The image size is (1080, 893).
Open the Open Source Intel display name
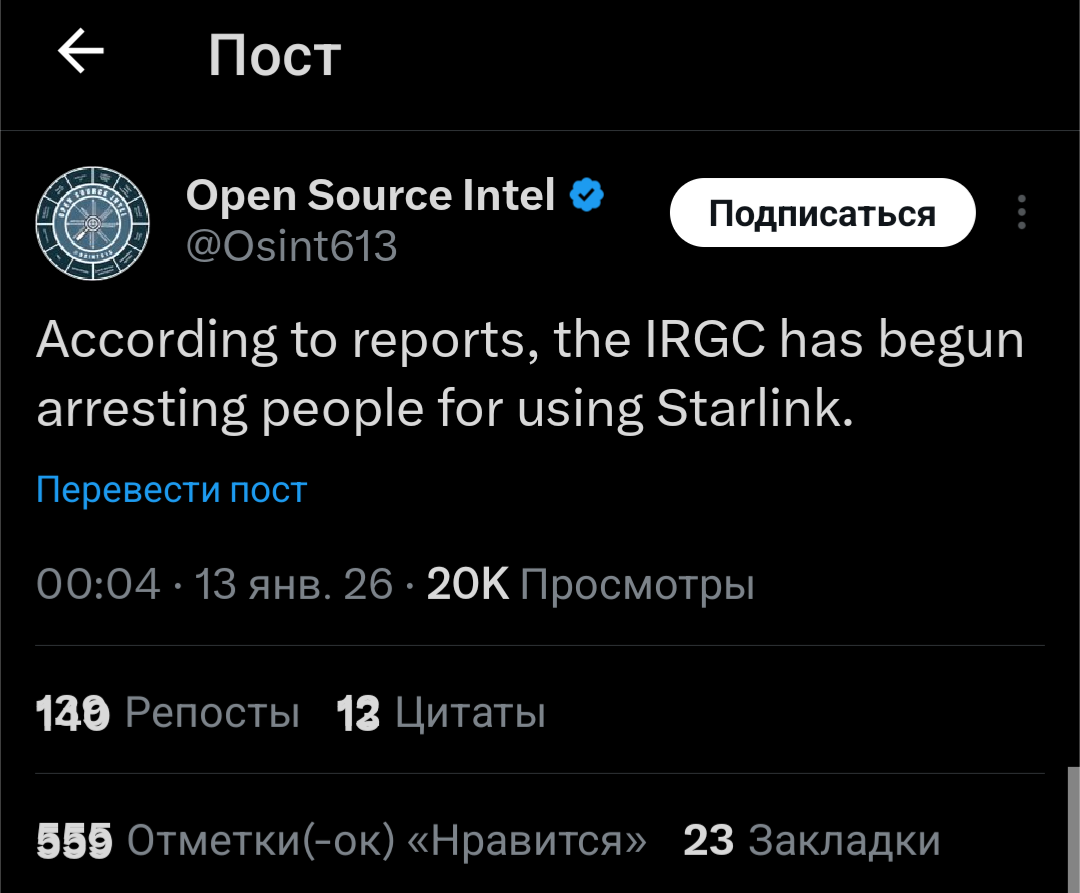pos(370,196)
